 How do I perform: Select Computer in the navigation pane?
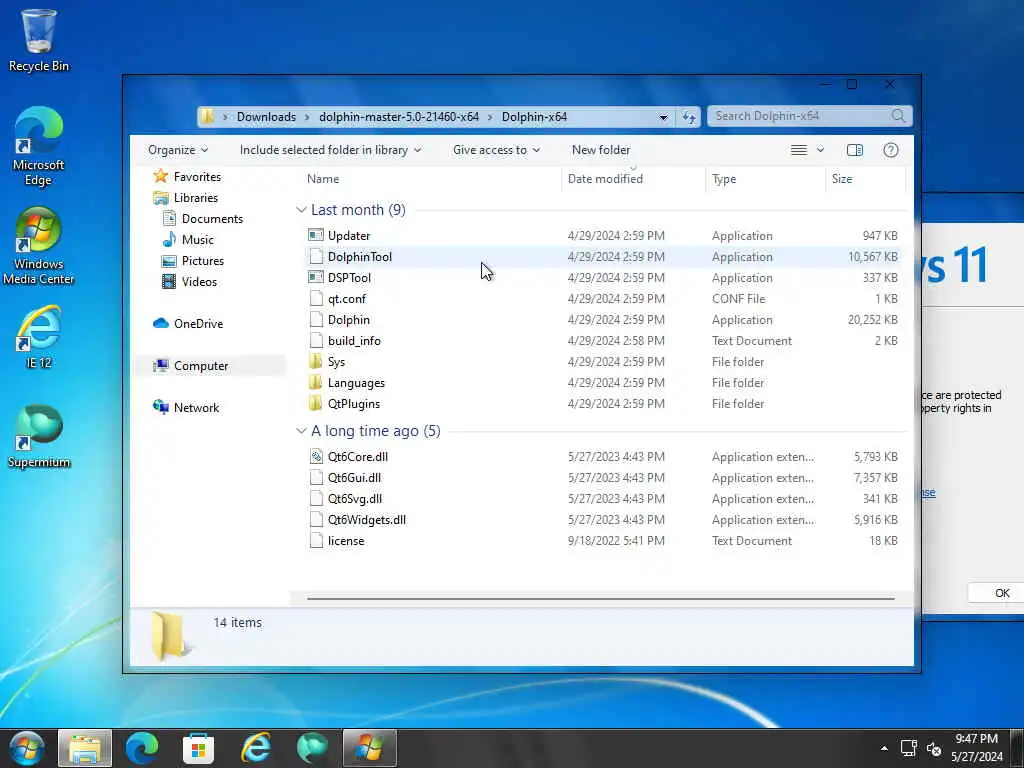(x=209, y=366)
